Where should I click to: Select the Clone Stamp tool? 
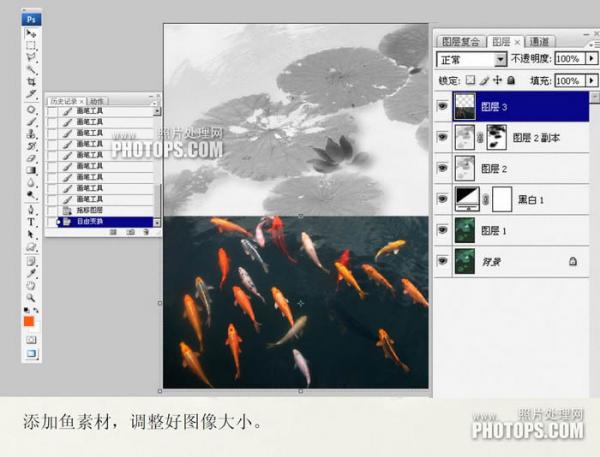(31, 134)
